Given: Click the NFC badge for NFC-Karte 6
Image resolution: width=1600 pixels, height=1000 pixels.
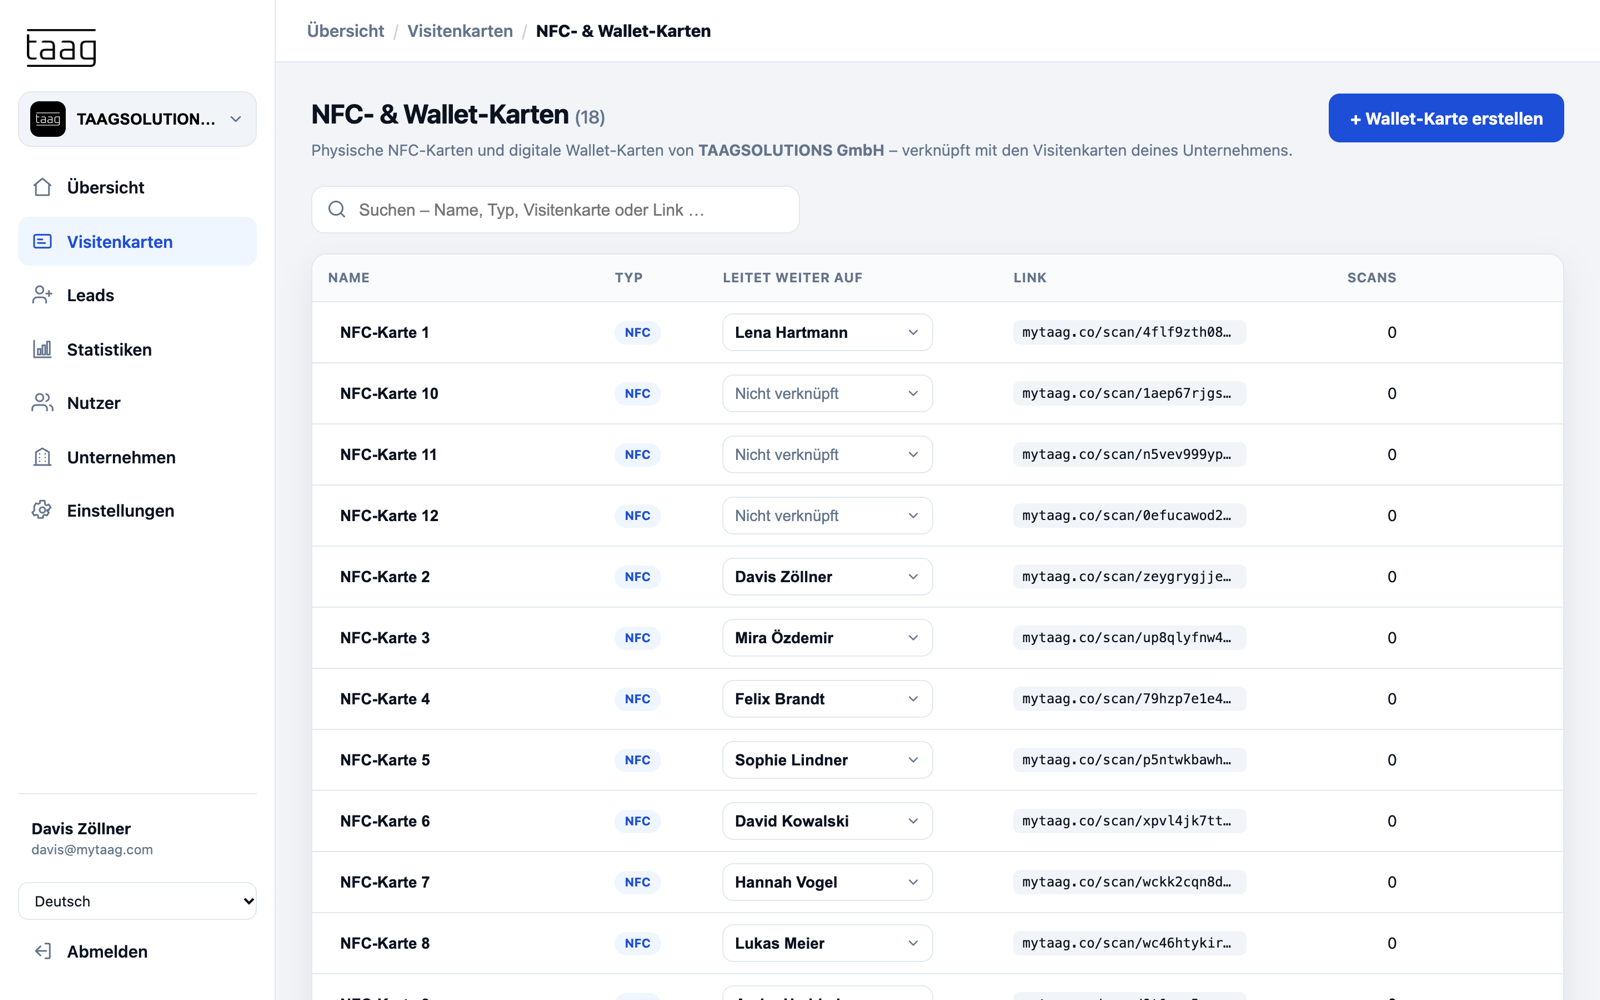Looking at the screenshot, I should 637,821.
